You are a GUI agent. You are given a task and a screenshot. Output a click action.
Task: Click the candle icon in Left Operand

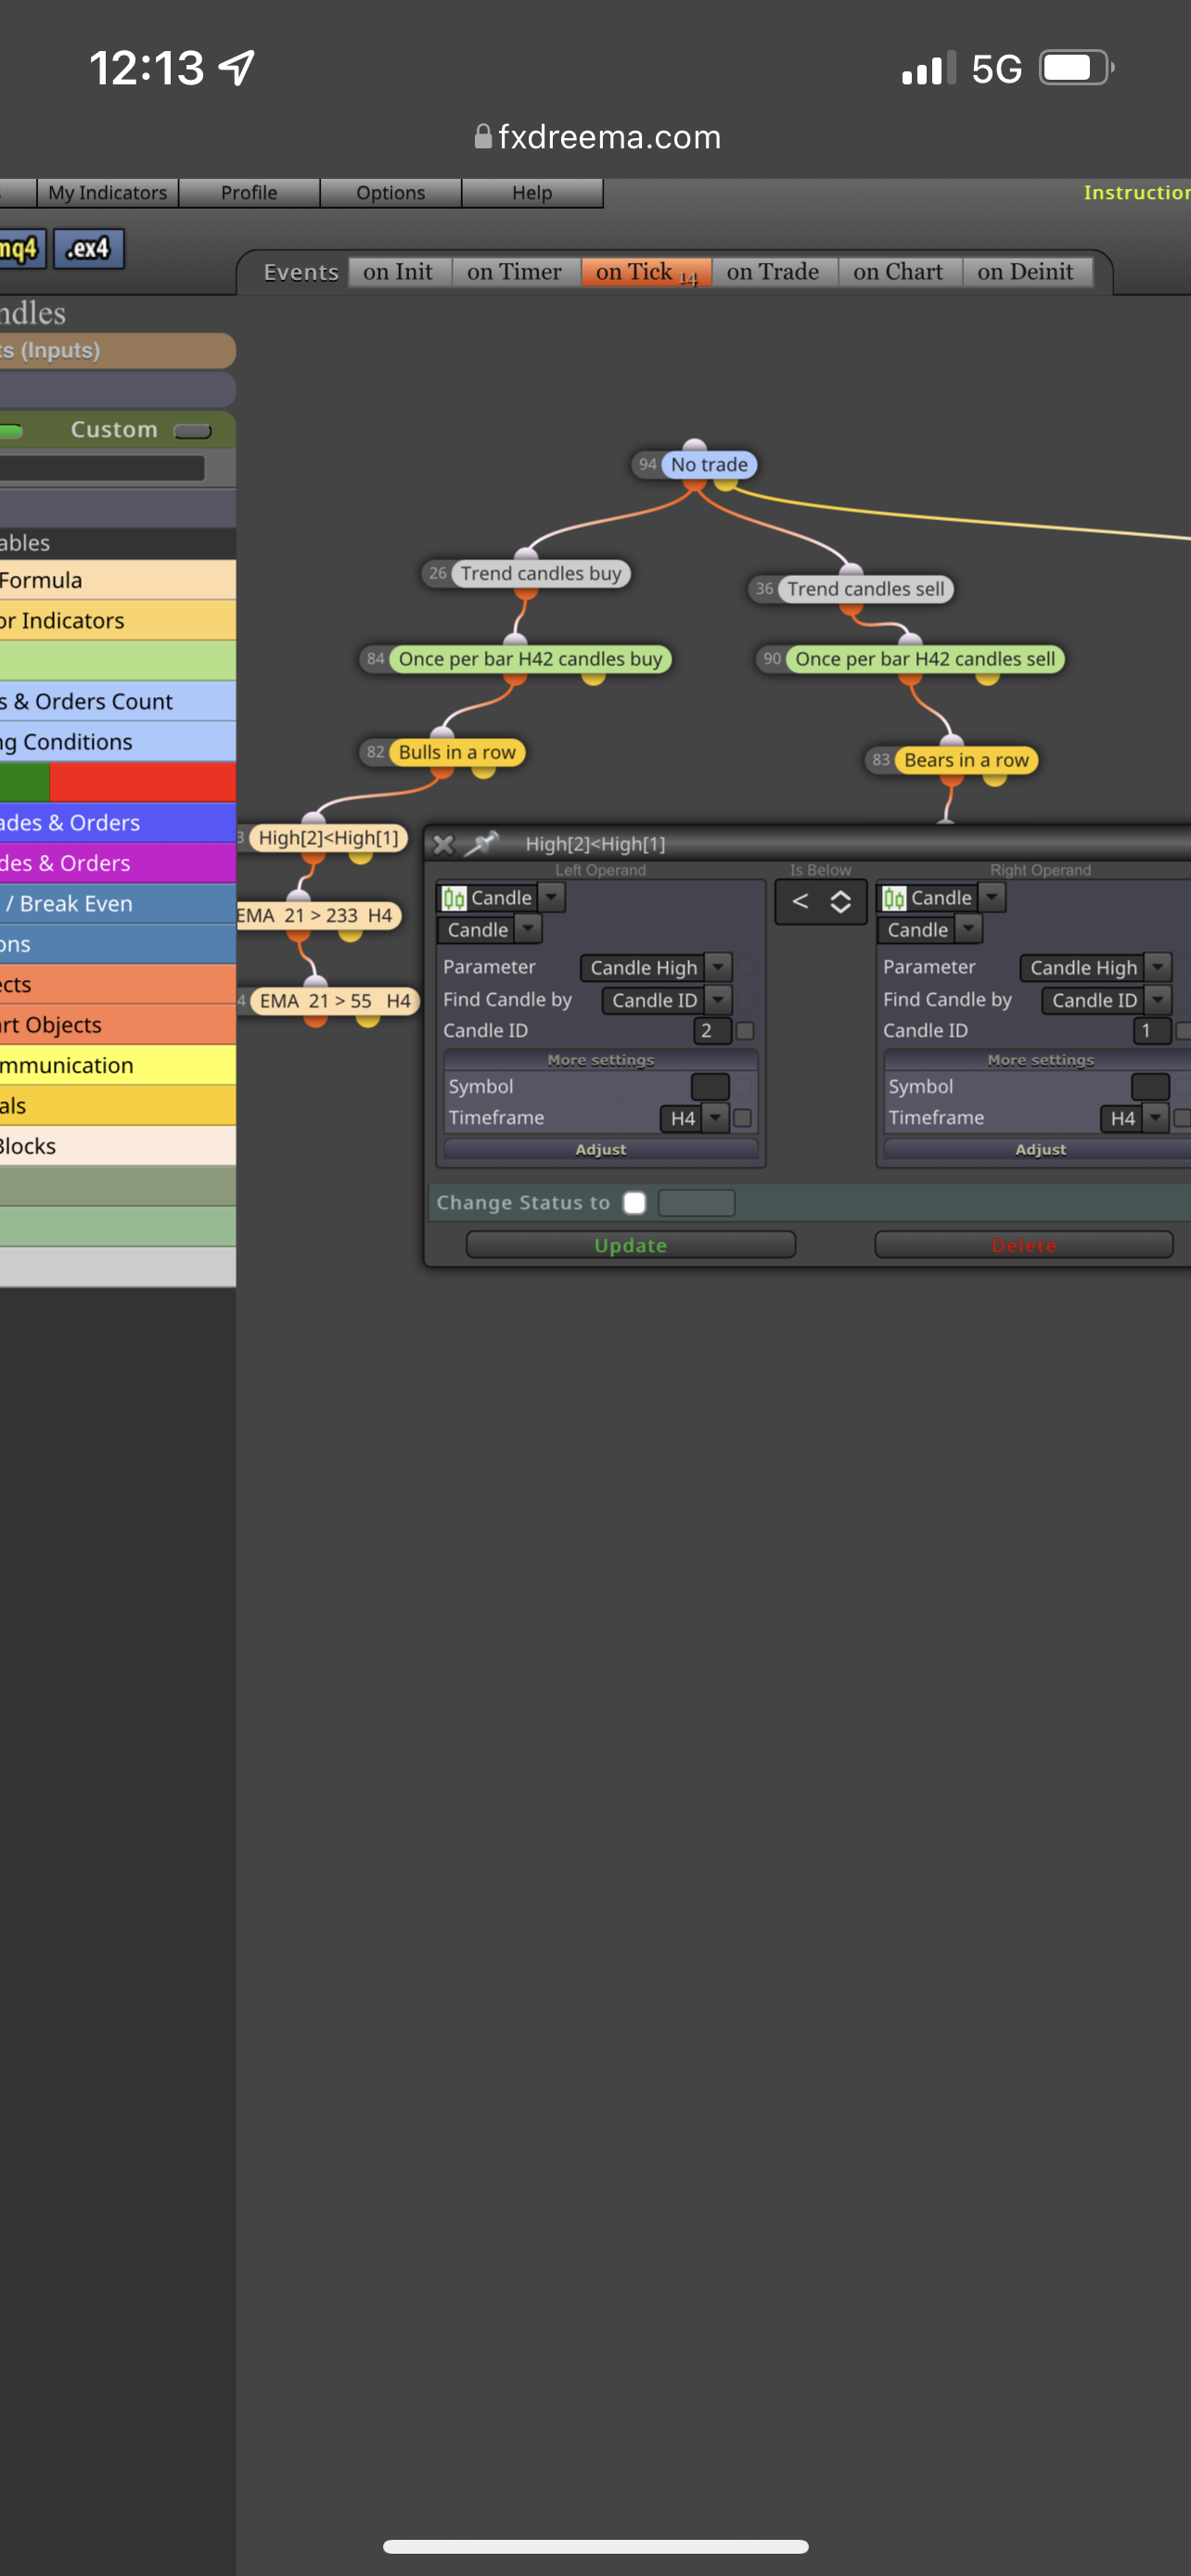(454, 898)
